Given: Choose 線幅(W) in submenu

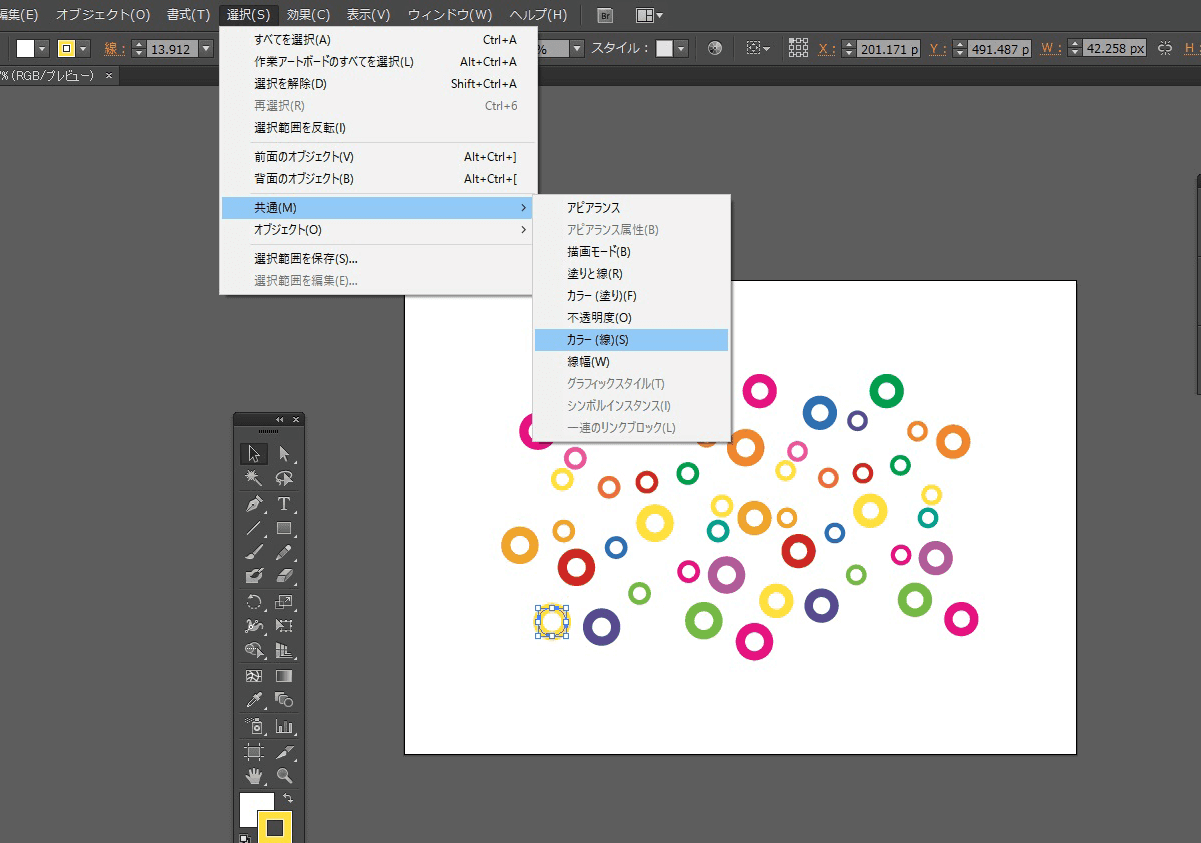Looking at the screenshot, I should 631,362.
